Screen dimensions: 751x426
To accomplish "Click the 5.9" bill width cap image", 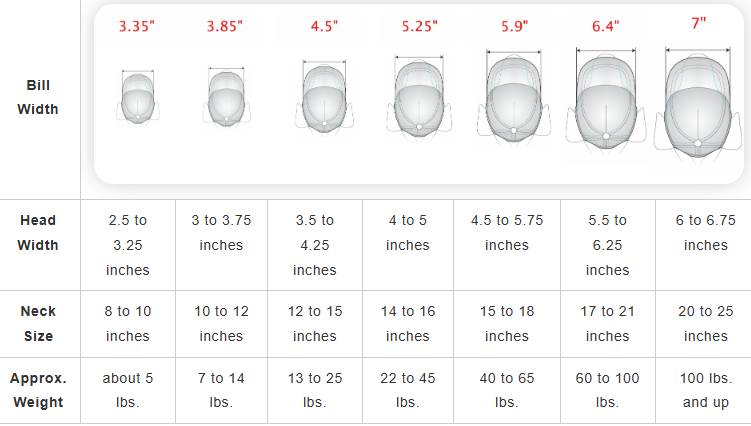I will (x=513, y=97).
